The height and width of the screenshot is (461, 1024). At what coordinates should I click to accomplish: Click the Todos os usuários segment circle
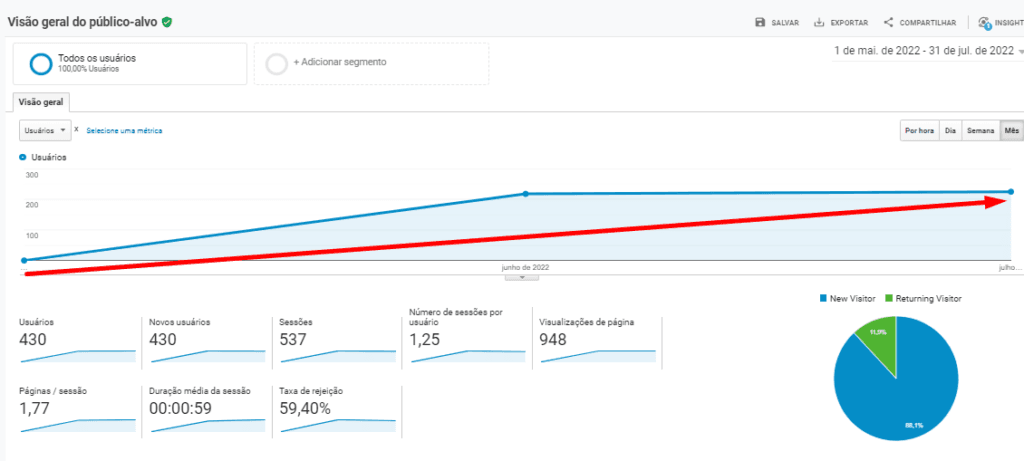[x=41, y=64]
